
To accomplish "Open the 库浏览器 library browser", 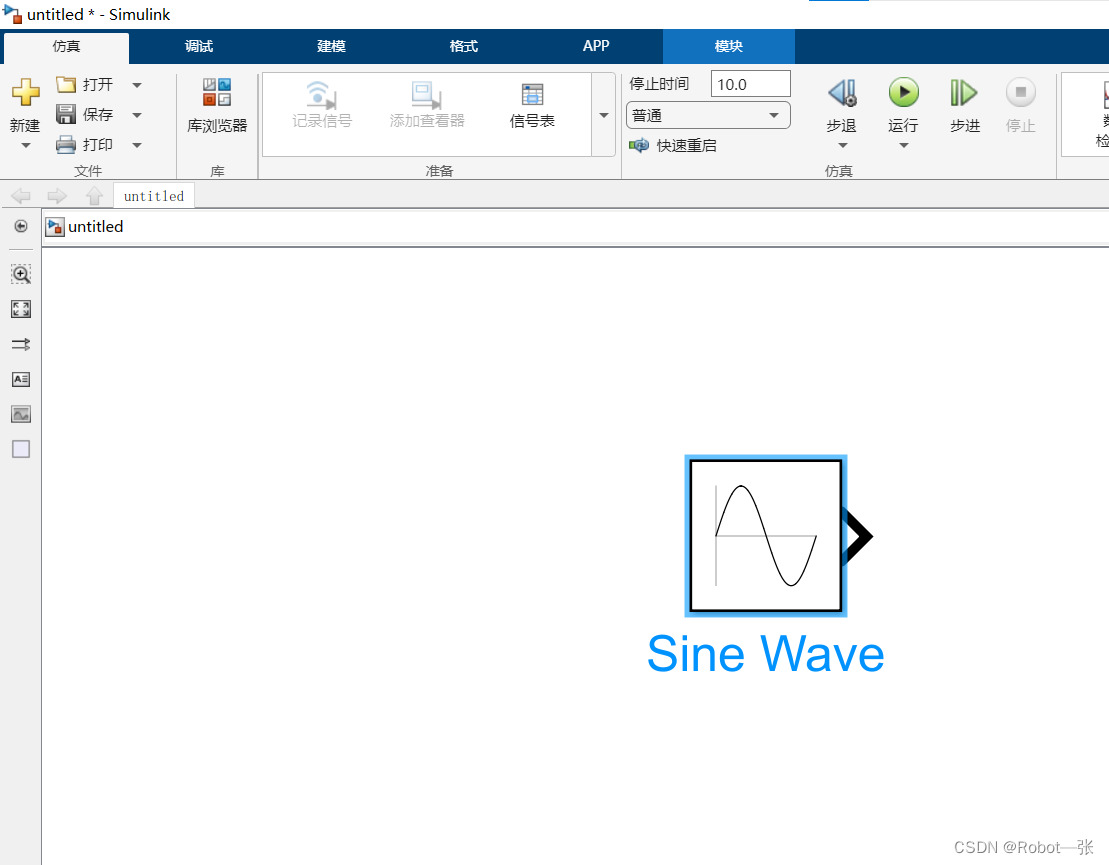I will (217, 106).
